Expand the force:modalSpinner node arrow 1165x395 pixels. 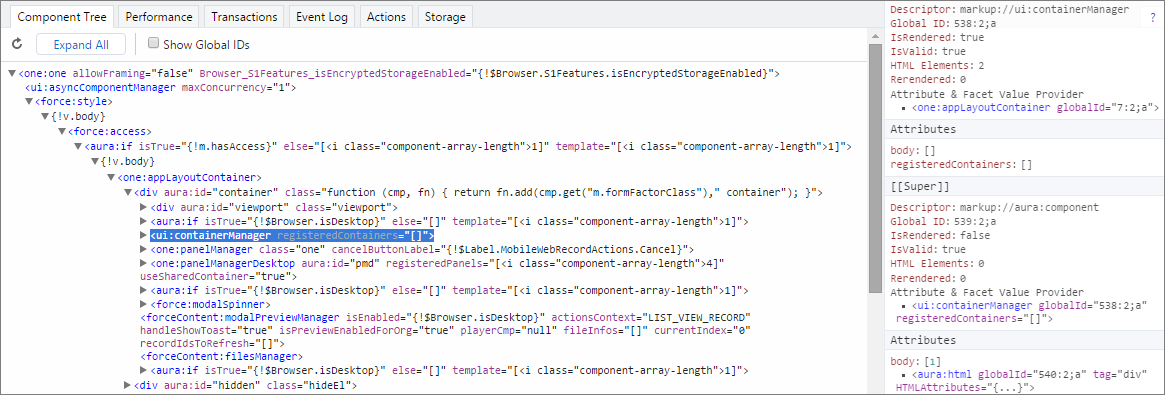[144, 304]
